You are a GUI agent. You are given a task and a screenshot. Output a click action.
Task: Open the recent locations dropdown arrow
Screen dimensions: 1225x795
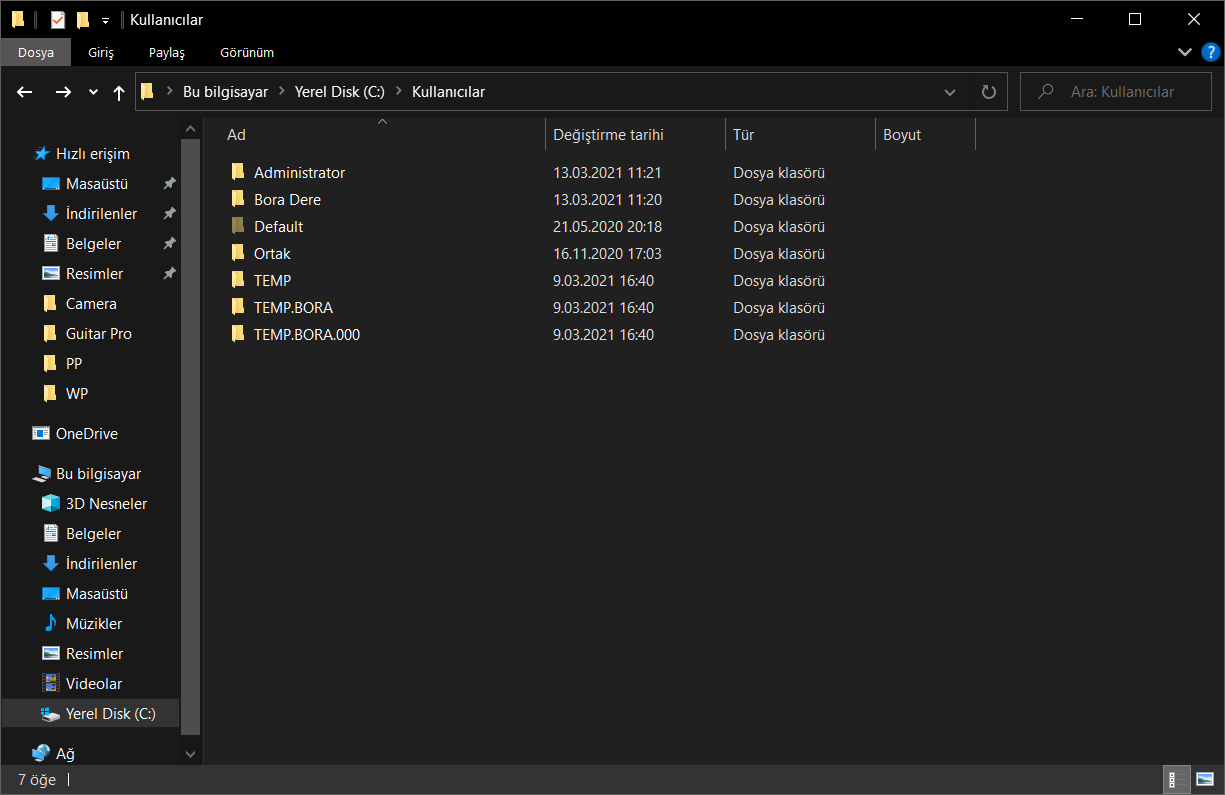click(93, 92)
